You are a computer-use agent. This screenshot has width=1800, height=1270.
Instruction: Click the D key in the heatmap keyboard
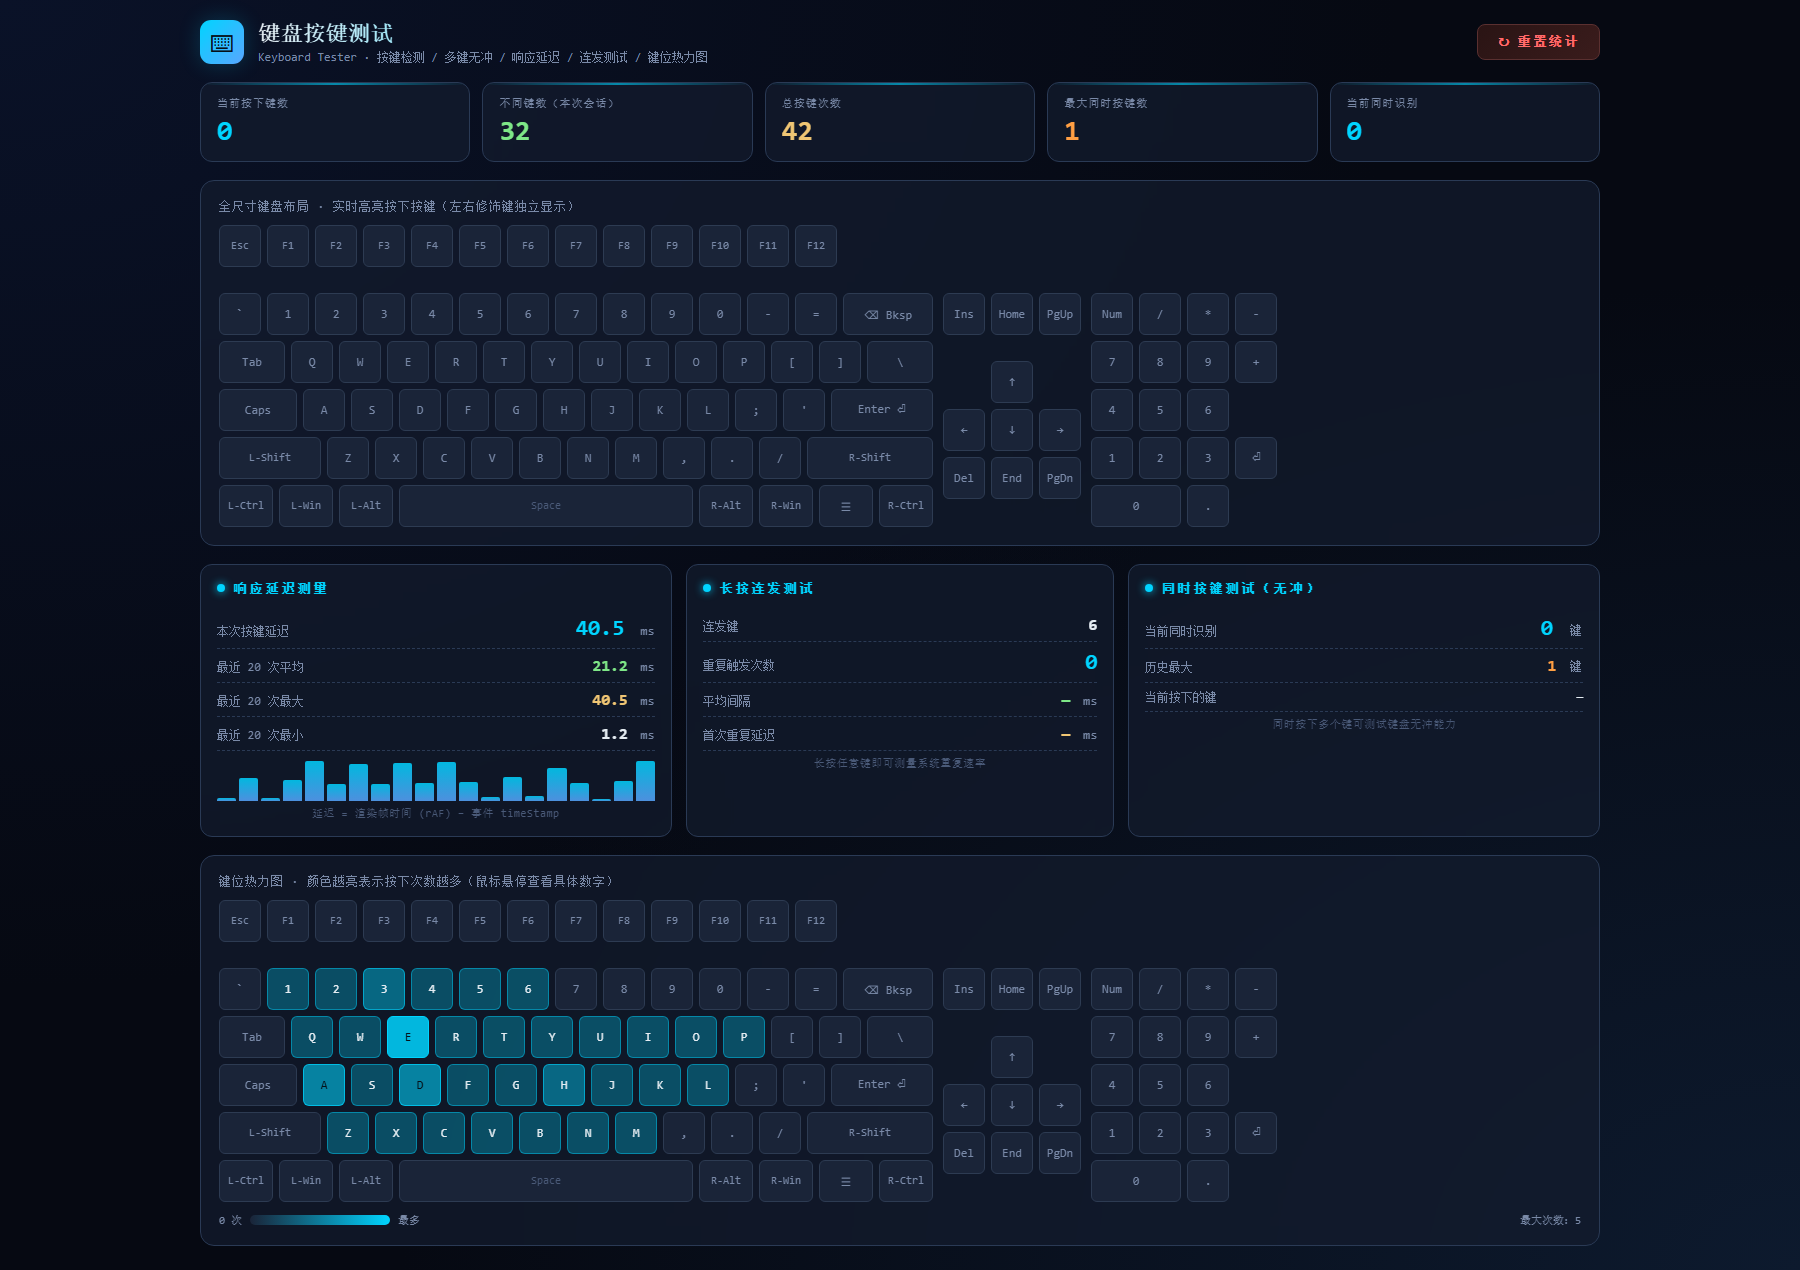tap(420, 1085)
